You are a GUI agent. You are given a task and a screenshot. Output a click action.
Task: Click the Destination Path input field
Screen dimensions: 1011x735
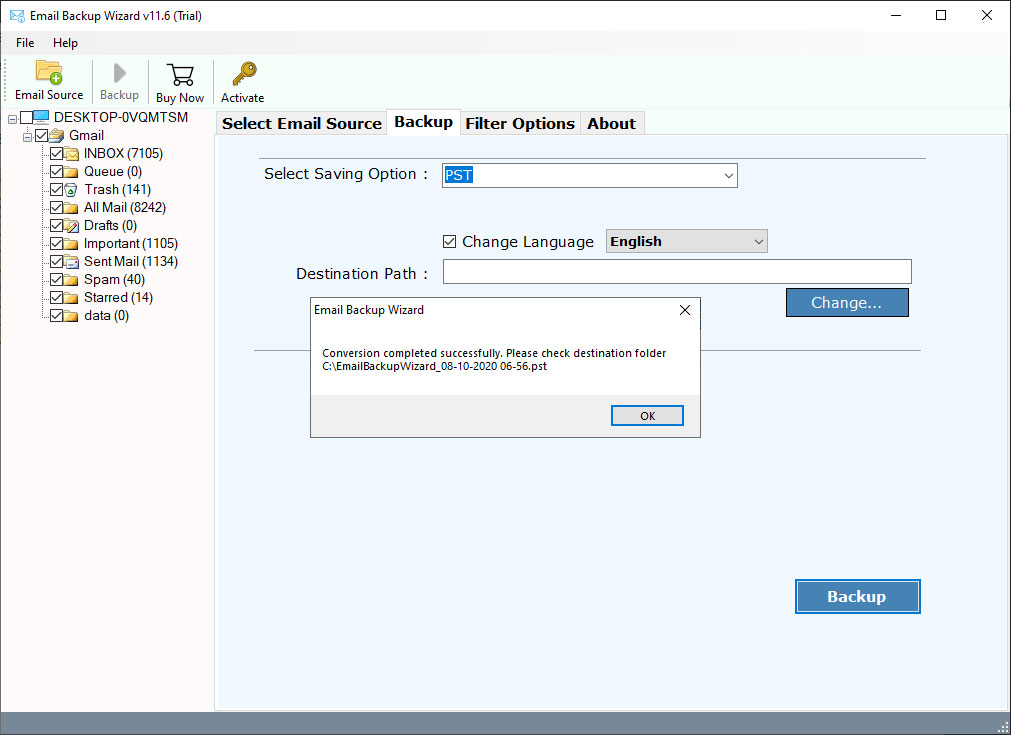677,271
